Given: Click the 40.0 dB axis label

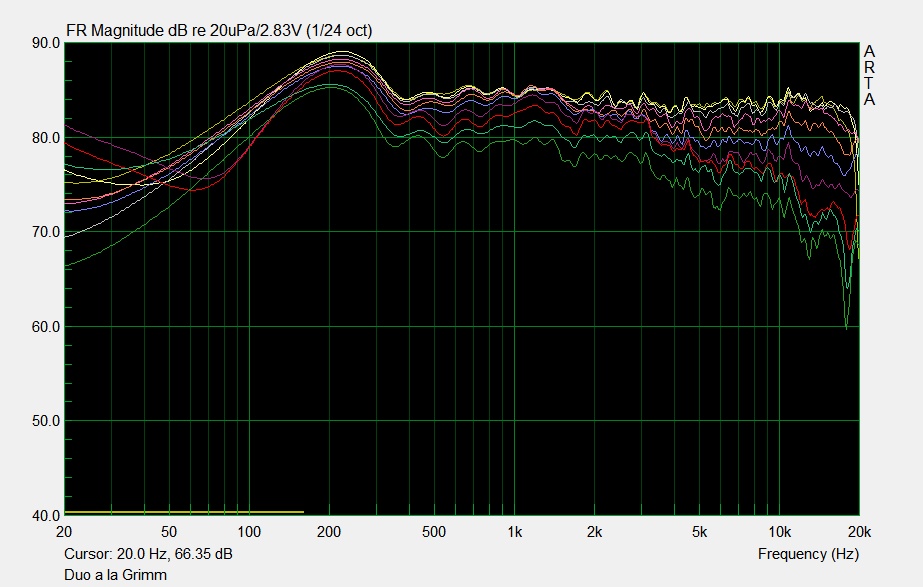Looking at the screenshot, I should (46, 516).
